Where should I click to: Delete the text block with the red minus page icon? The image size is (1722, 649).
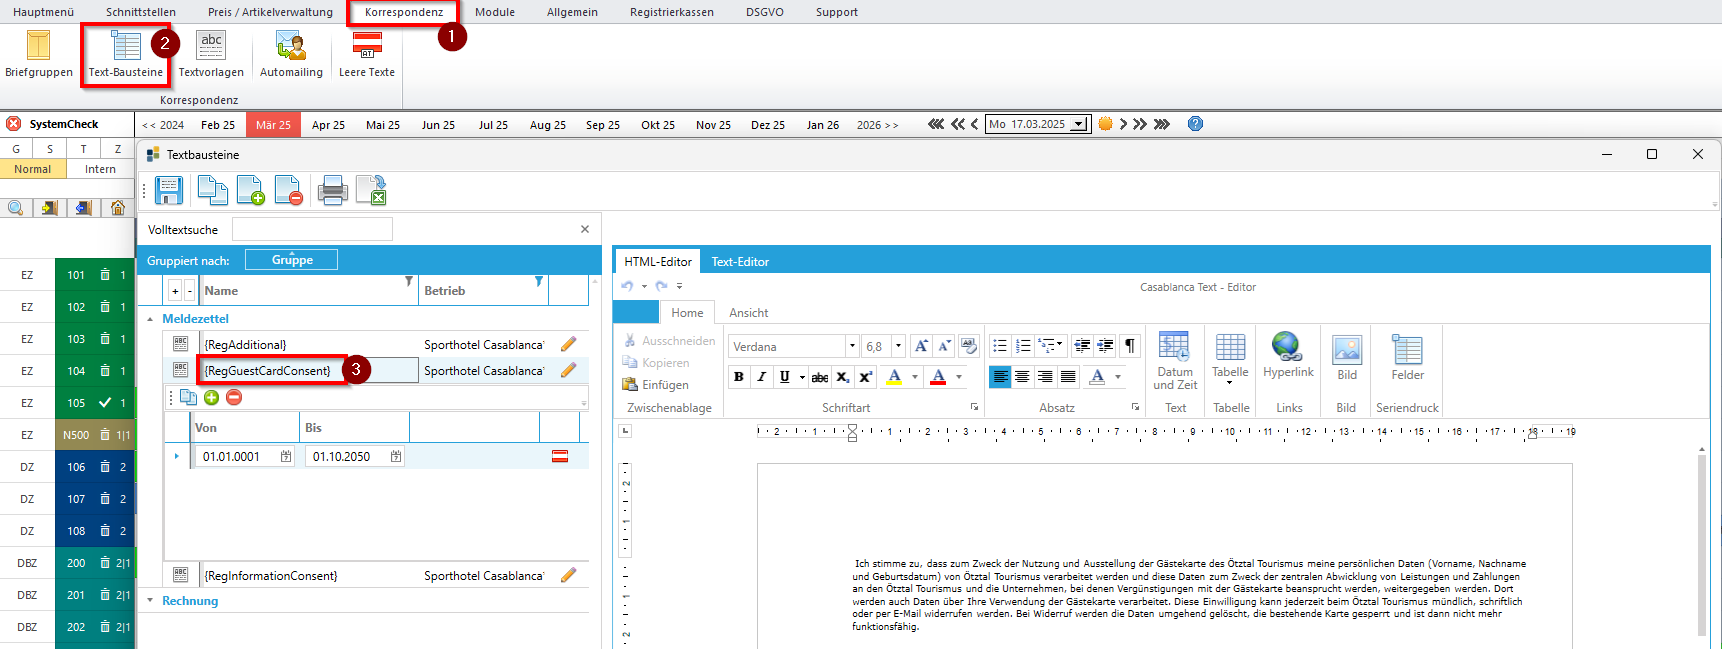(288, 190)
